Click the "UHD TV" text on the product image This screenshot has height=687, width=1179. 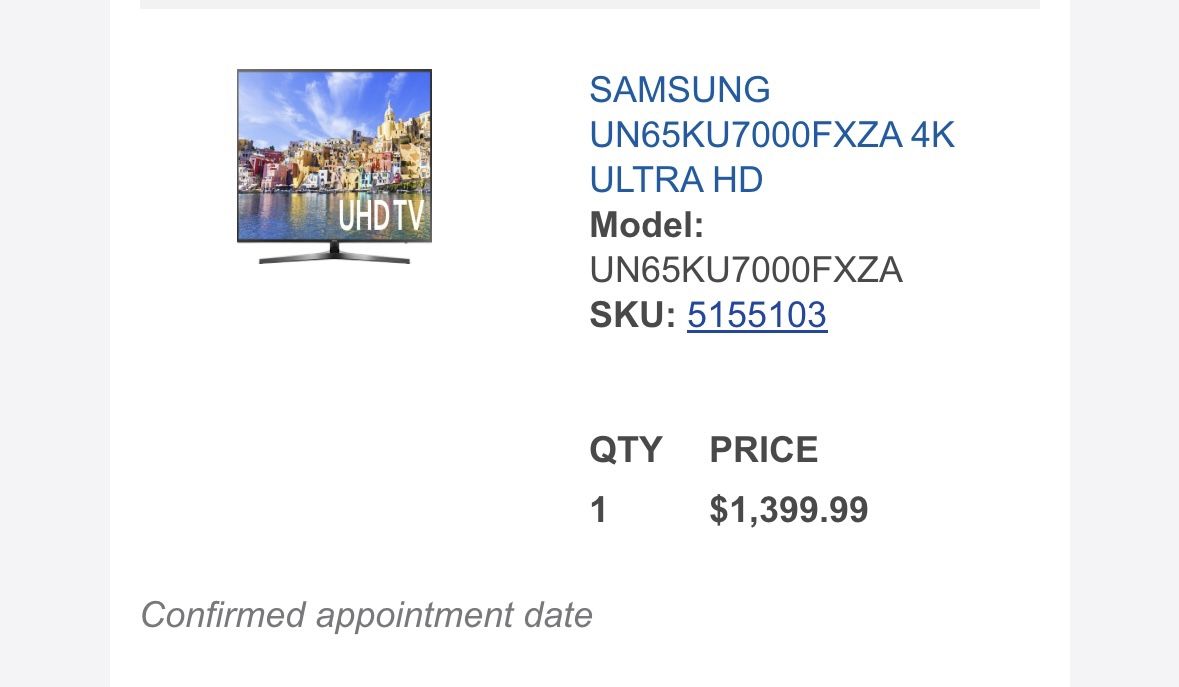point(380,215)
